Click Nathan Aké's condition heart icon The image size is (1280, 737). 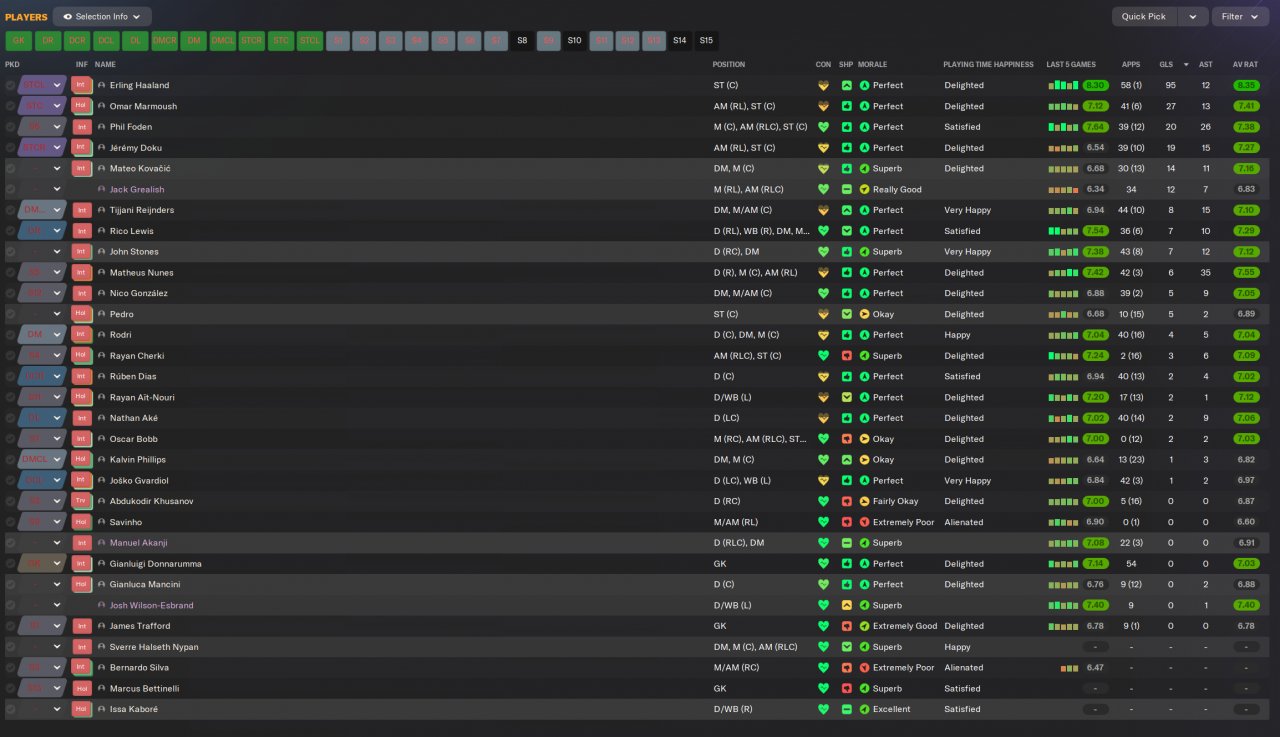coord(823,418)
